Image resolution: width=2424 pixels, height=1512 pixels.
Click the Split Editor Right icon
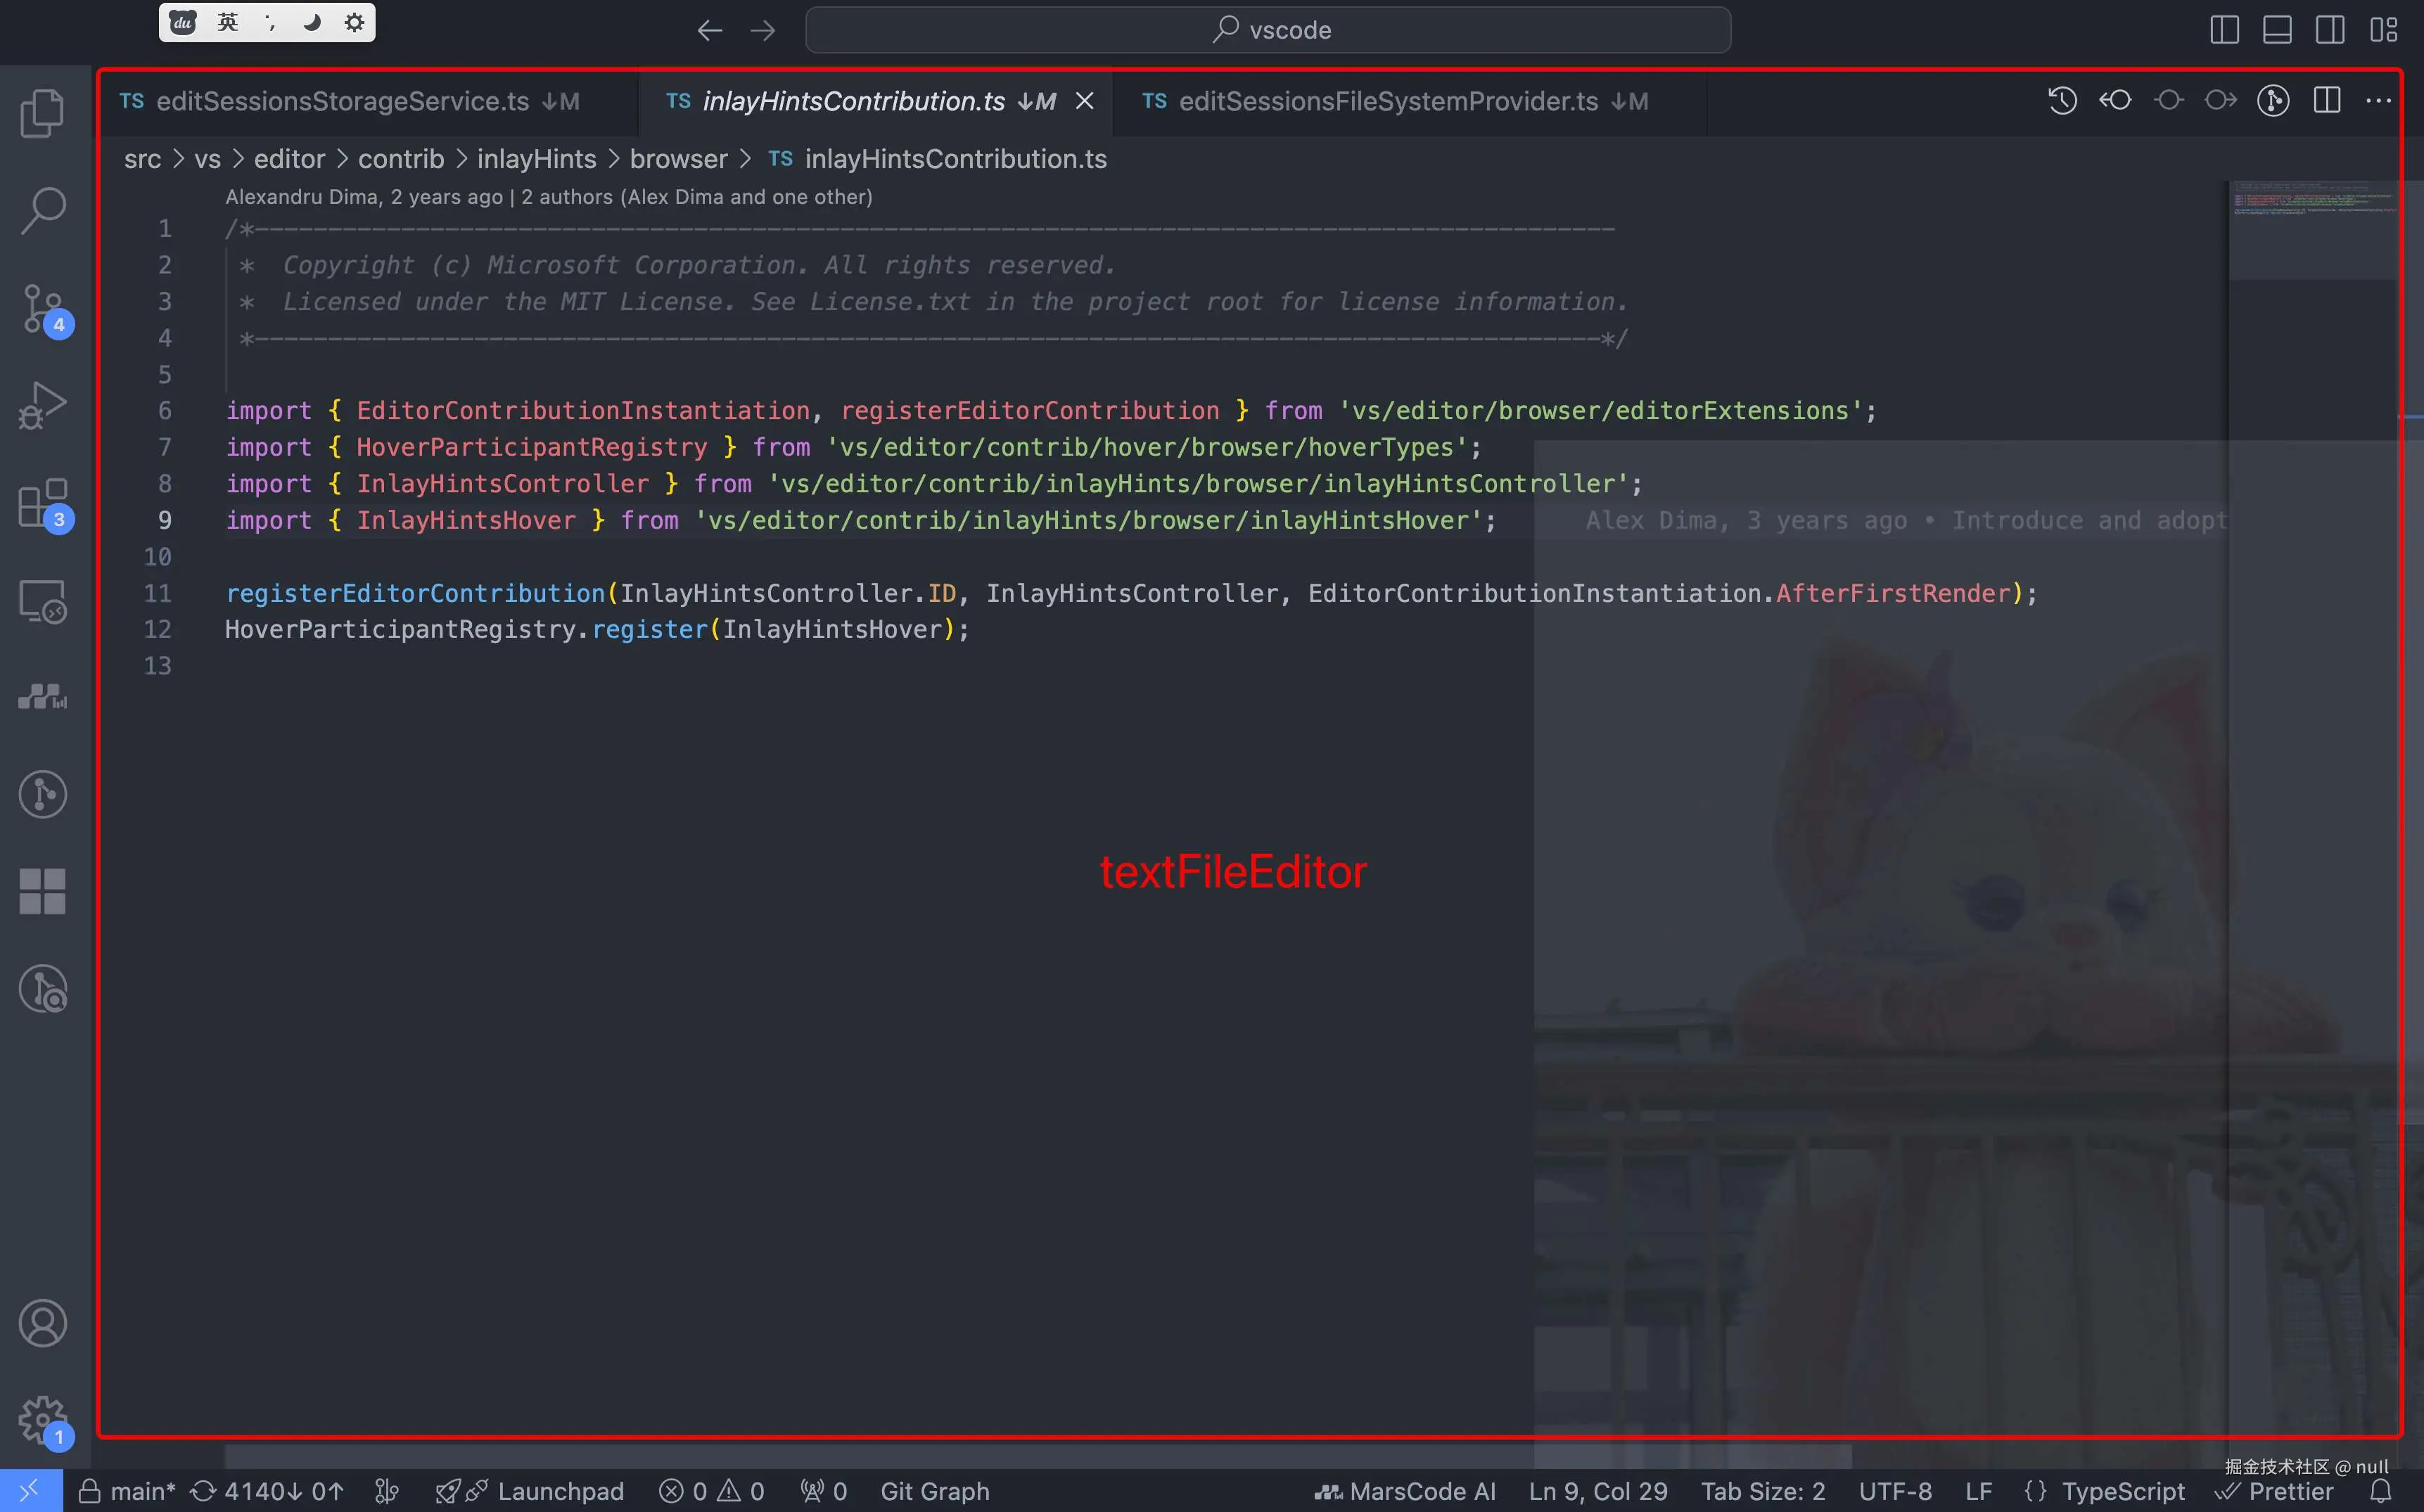[2326, 101]
